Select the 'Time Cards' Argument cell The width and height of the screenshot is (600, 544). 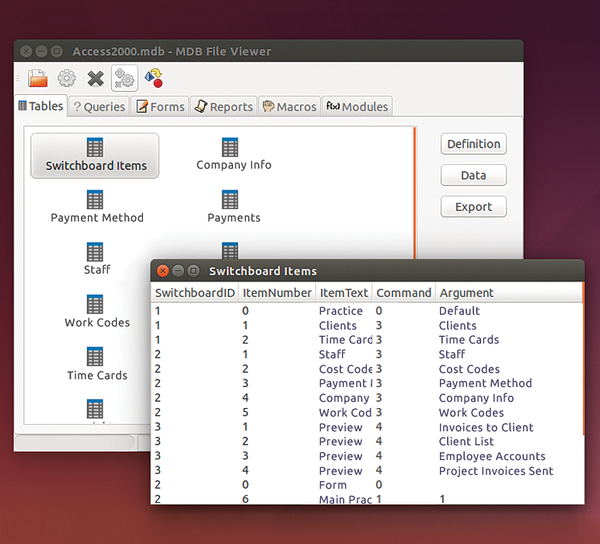pos(469,340)
